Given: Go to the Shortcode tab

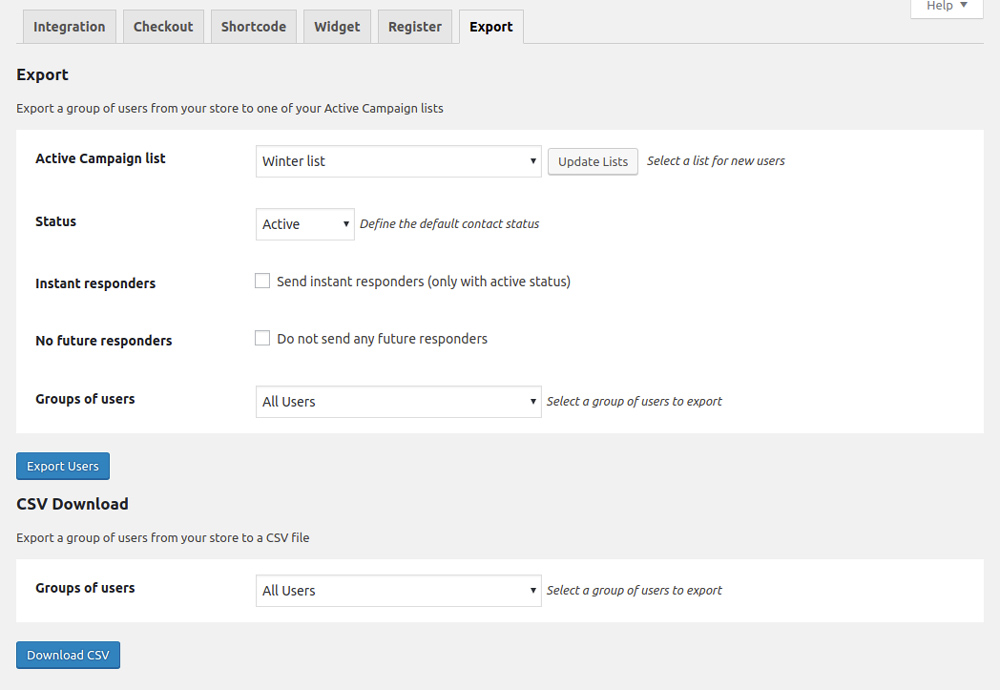Looking at the screenshot, I should click(x=253, y=27).
